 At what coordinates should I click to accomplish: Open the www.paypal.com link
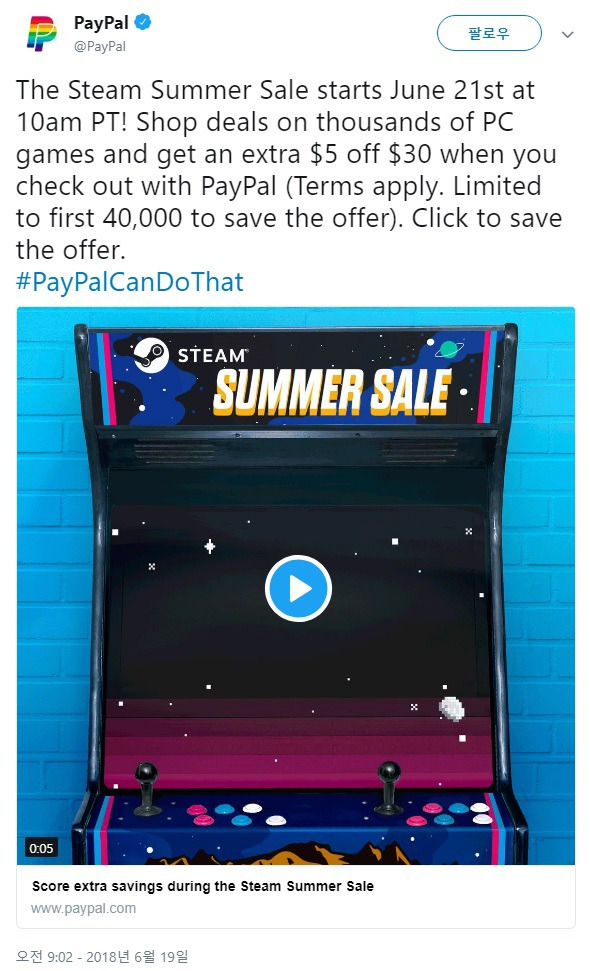[84, 908]
